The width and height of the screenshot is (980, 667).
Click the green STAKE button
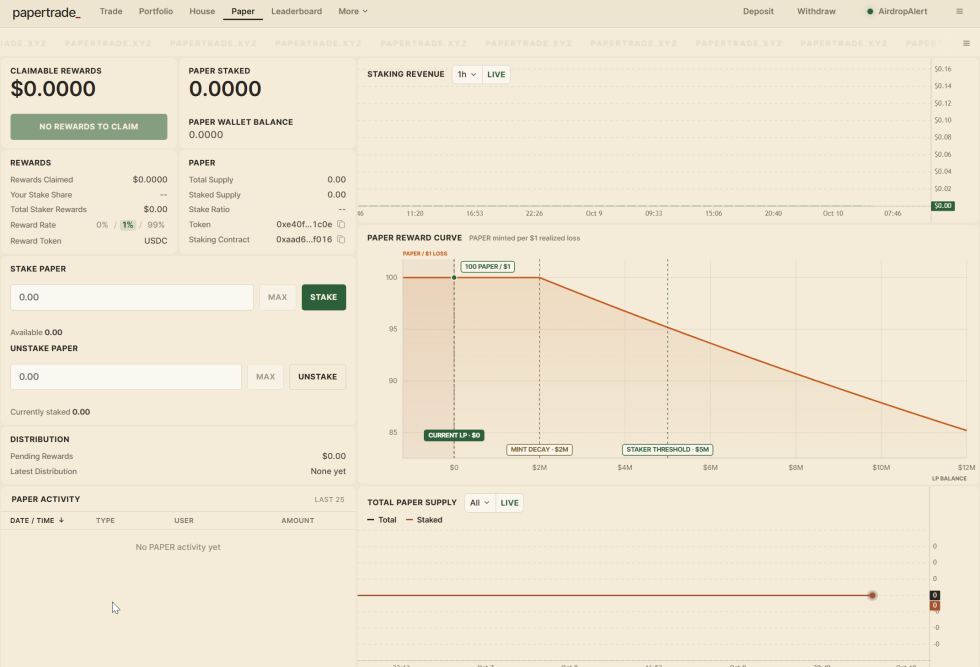coord(324,298)
